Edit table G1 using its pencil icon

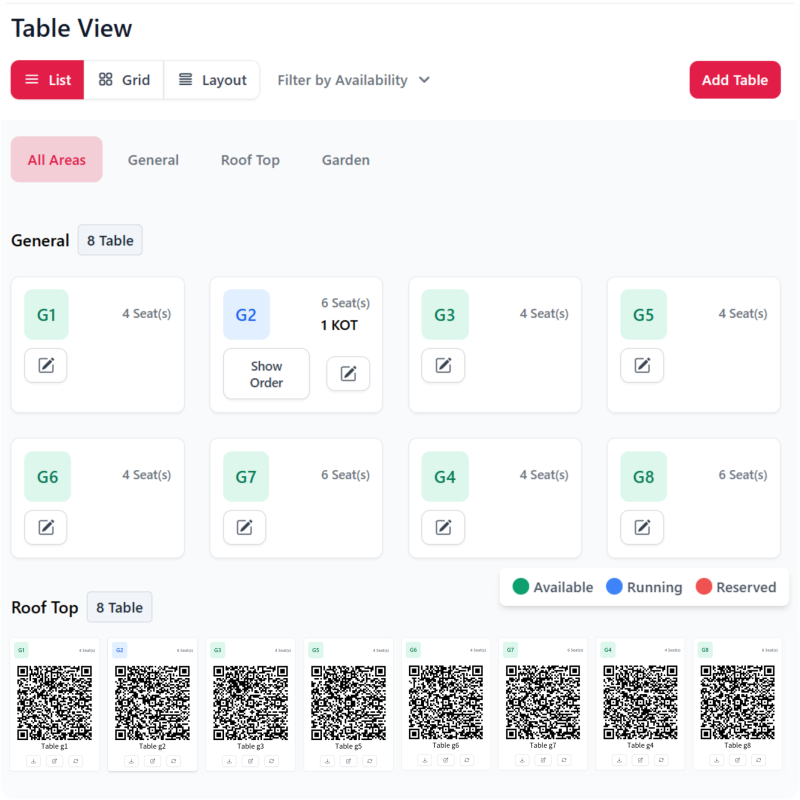tap(45, 365)
